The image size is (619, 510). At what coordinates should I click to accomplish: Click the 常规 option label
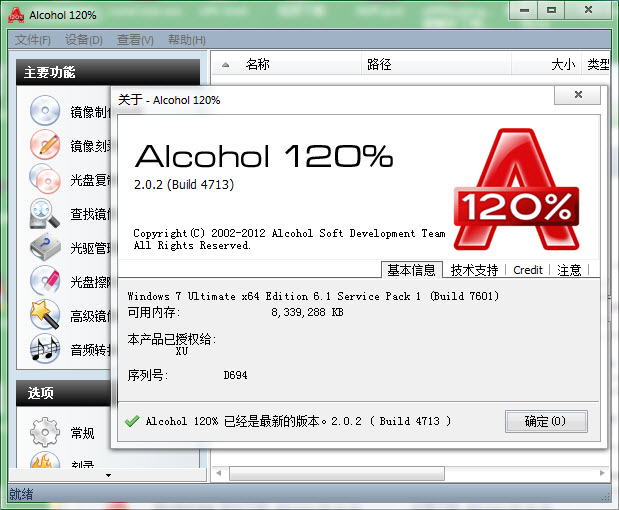tap(82, 433)
